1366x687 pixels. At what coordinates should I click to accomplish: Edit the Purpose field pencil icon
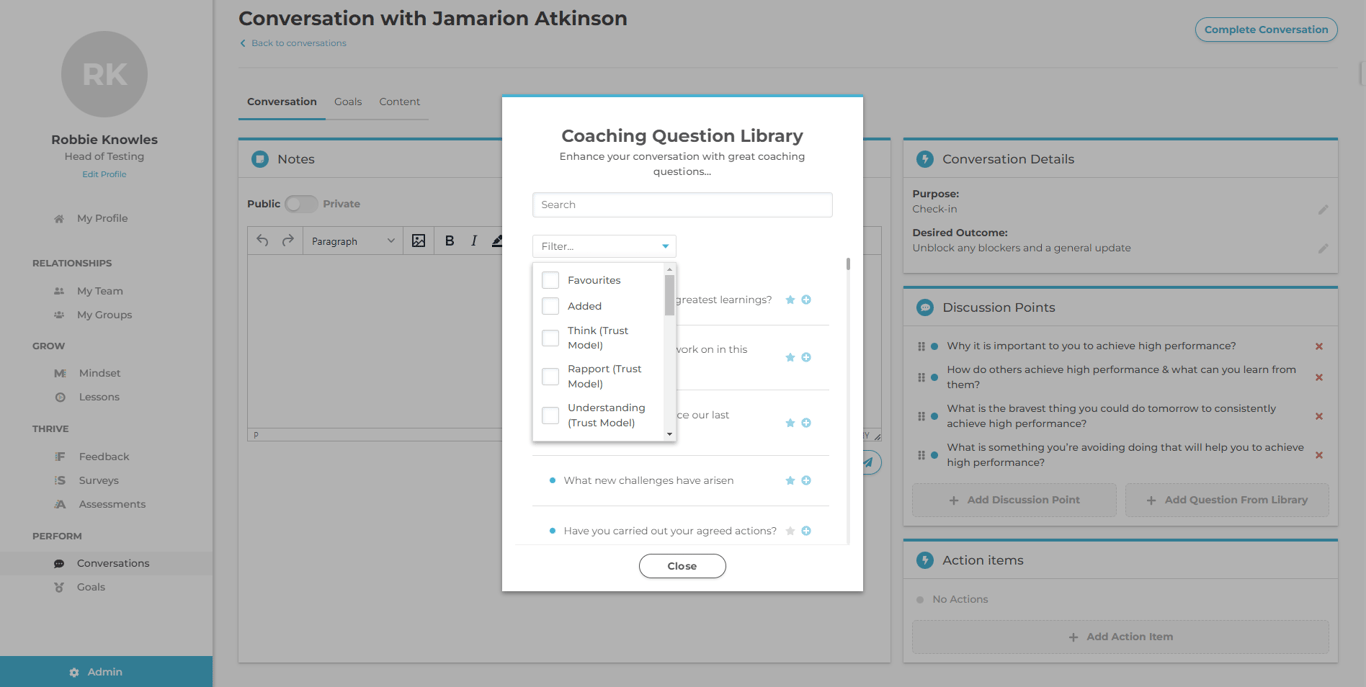pos(1322,210)
